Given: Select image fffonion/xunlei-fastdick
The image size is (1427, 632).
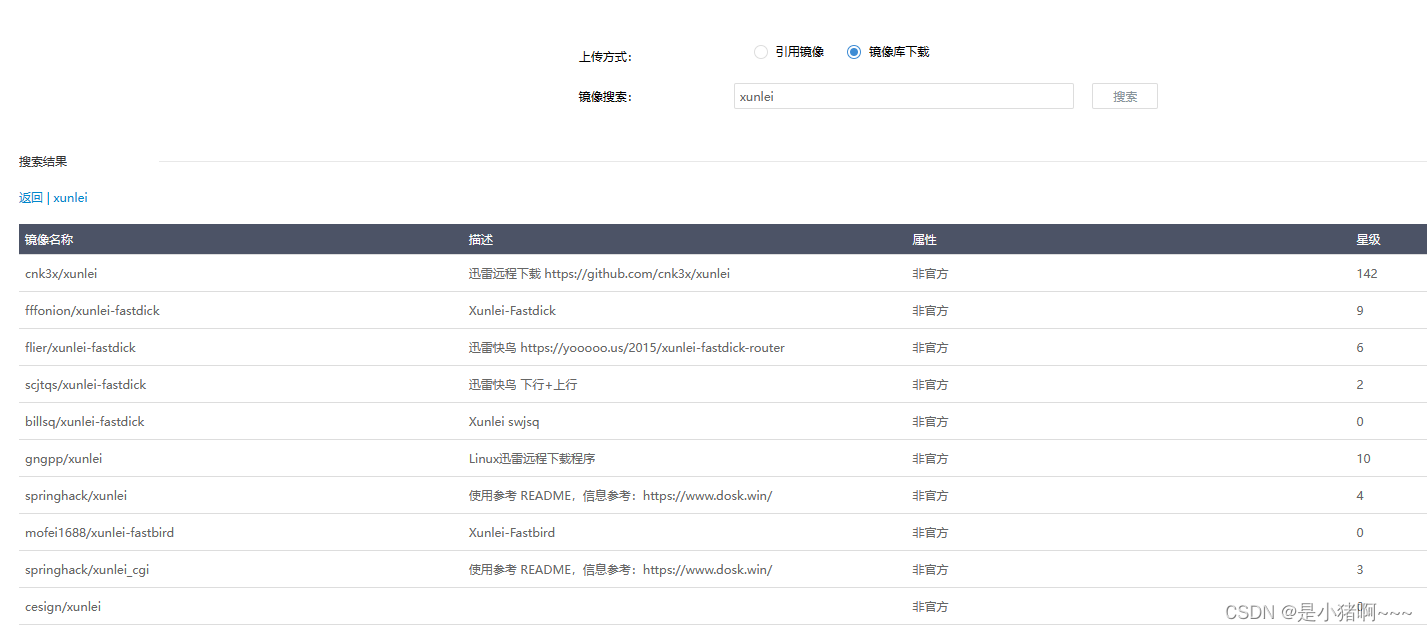Looking at the screenshot, I should coord(92,311).
